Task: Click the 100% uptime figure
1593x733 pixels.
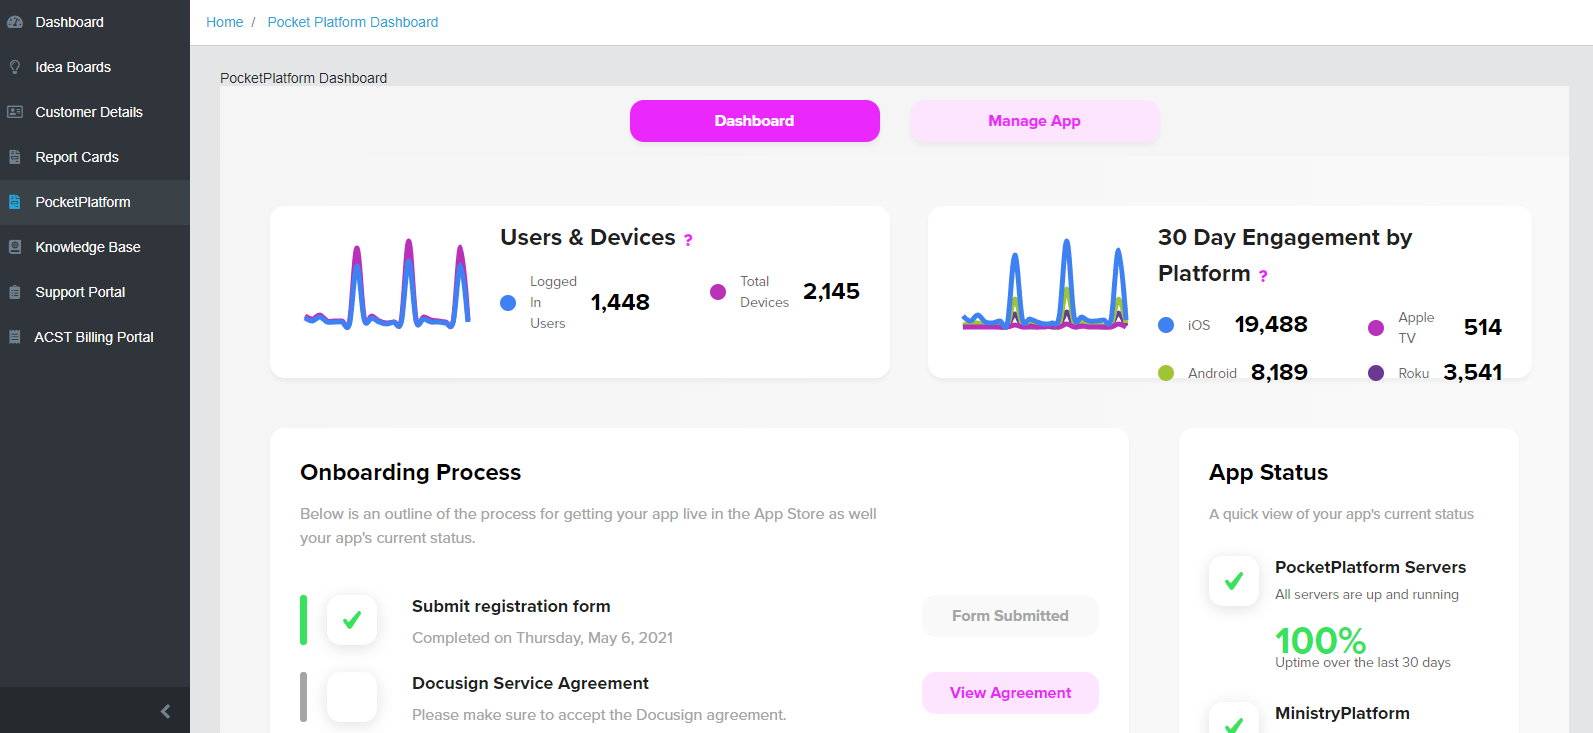Action: 1321,640
